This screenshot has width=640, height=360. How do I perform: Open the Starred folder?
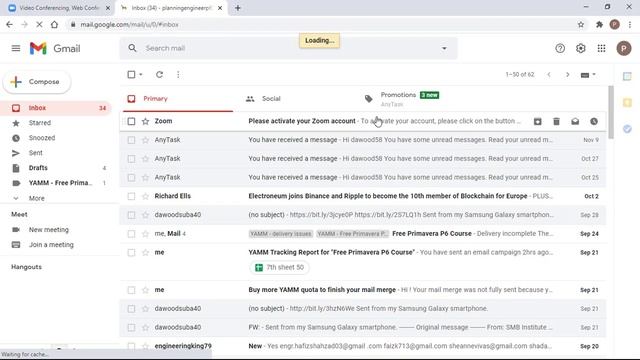point(55,123)
